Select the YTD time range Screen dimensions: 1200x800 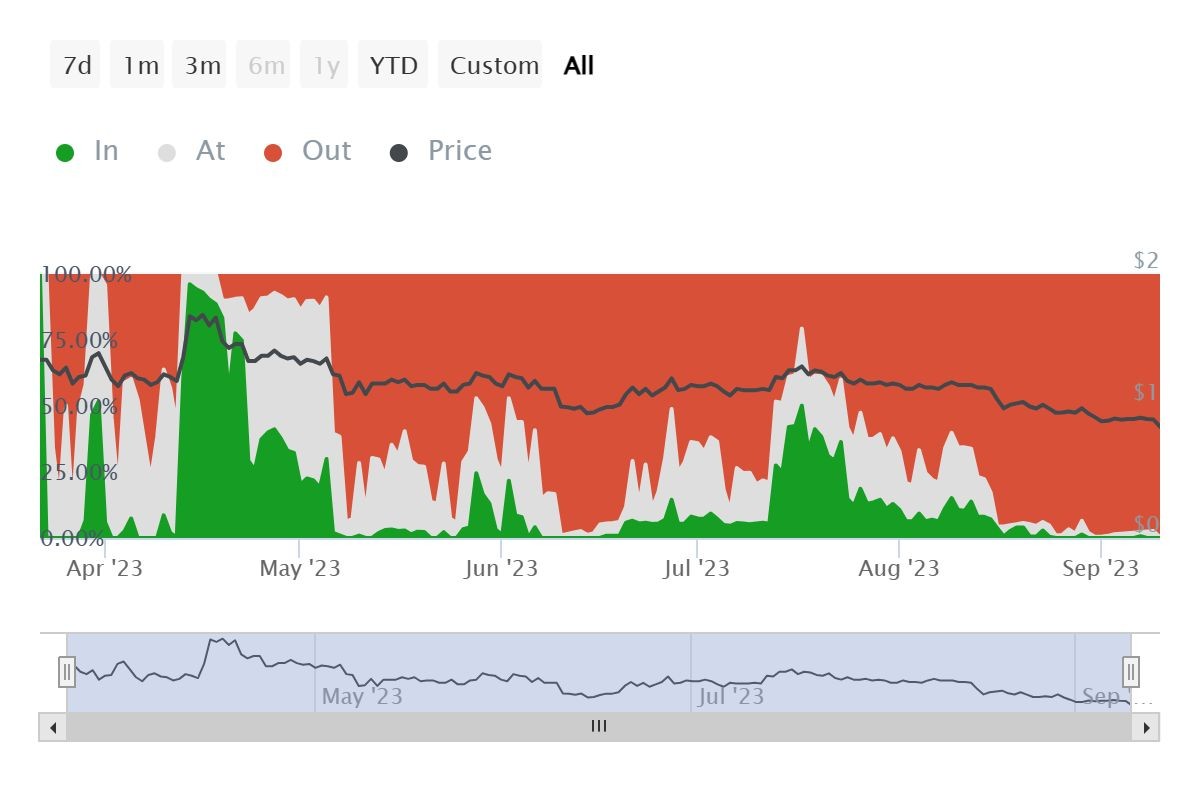(x=393, y=65)
